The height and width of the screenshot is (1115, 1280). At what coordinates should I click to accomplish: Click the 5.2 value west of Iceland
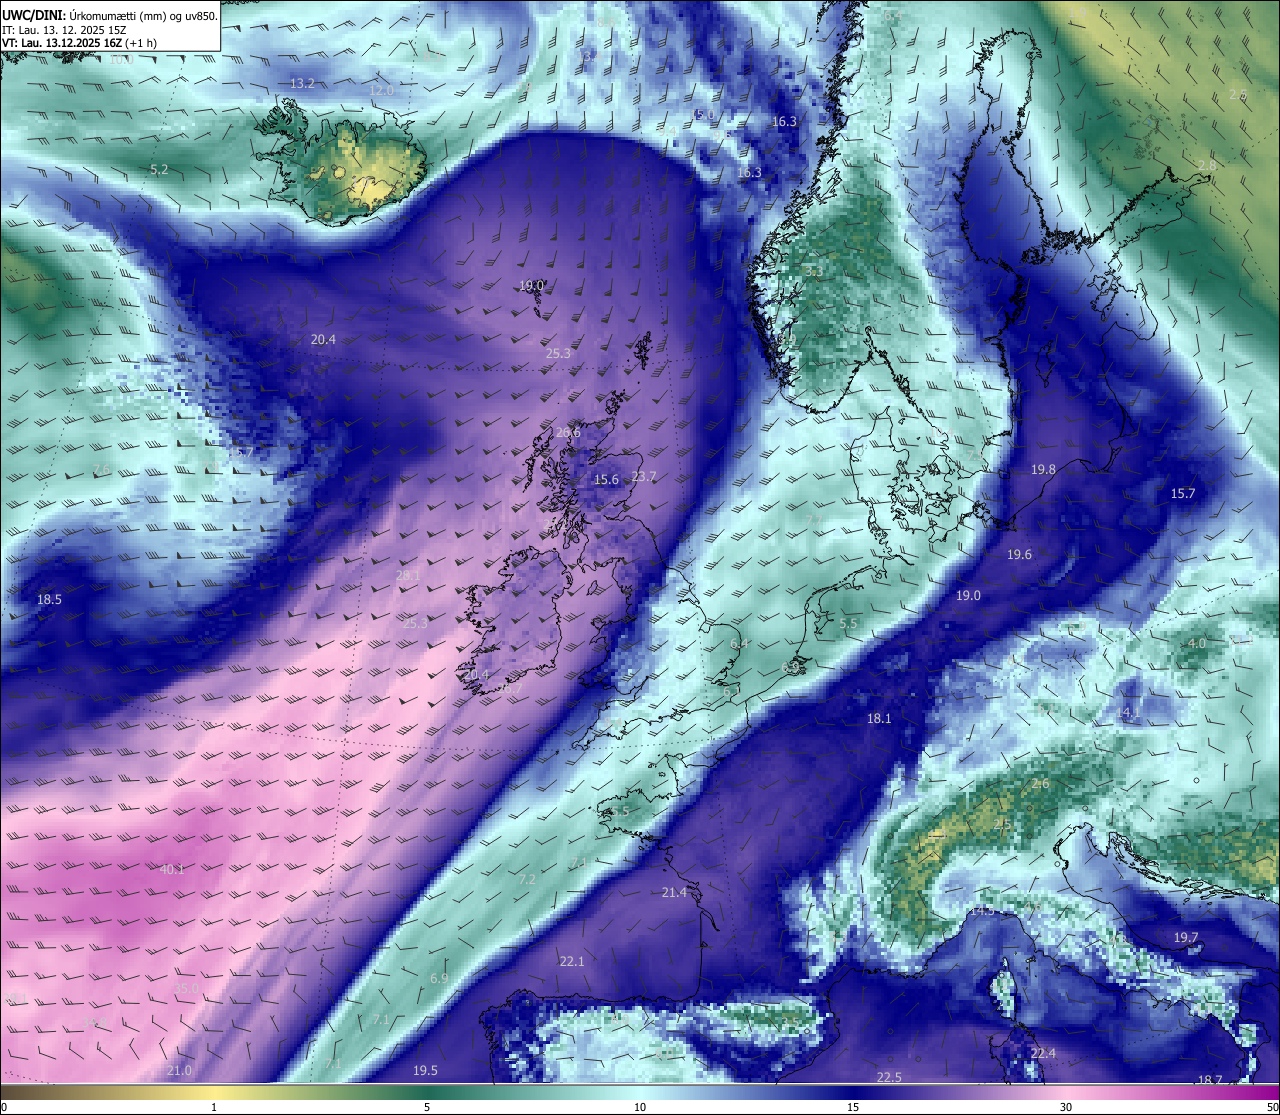[x=159, y=170]
